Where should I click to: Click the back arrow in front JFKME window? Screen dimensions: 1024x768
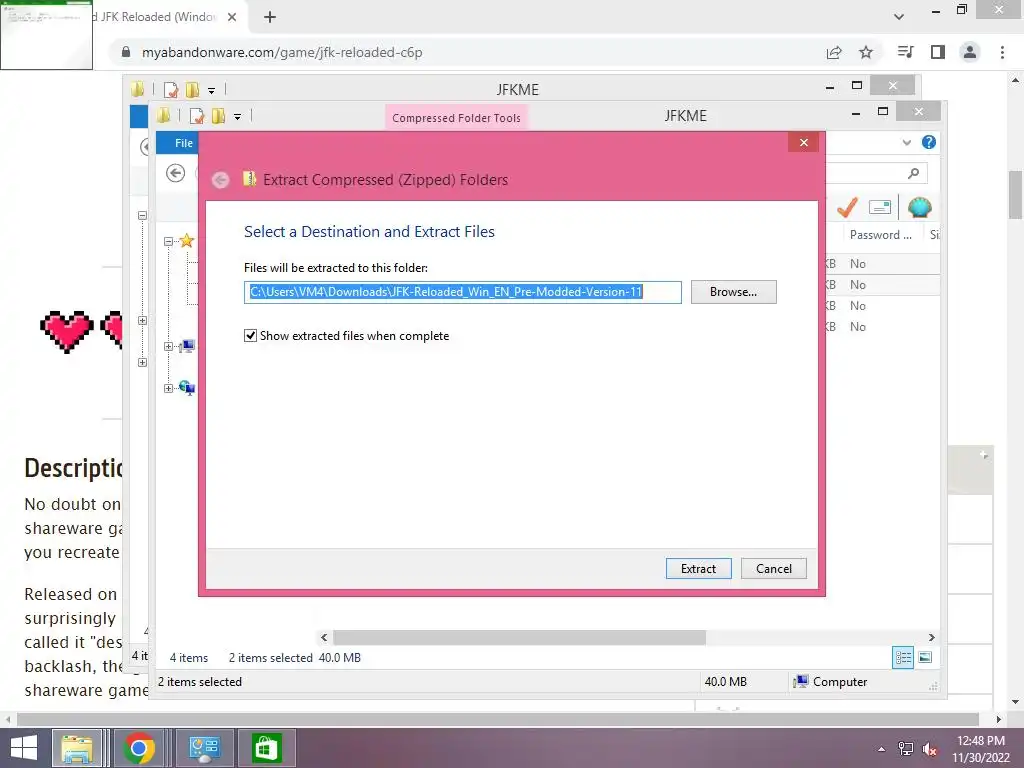coord(175,173)
